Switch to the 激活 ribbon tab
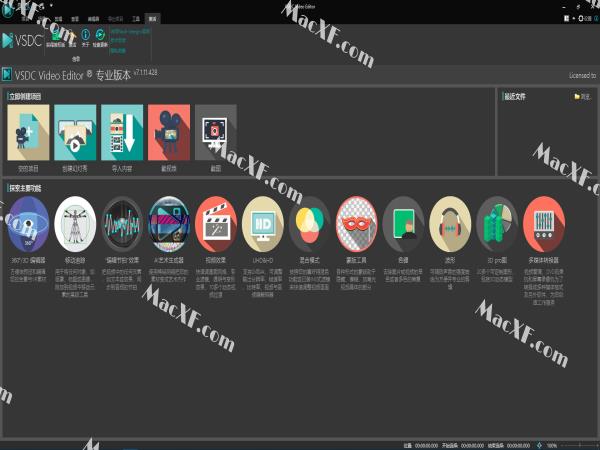600x450 pixels. tap(152, 19)
